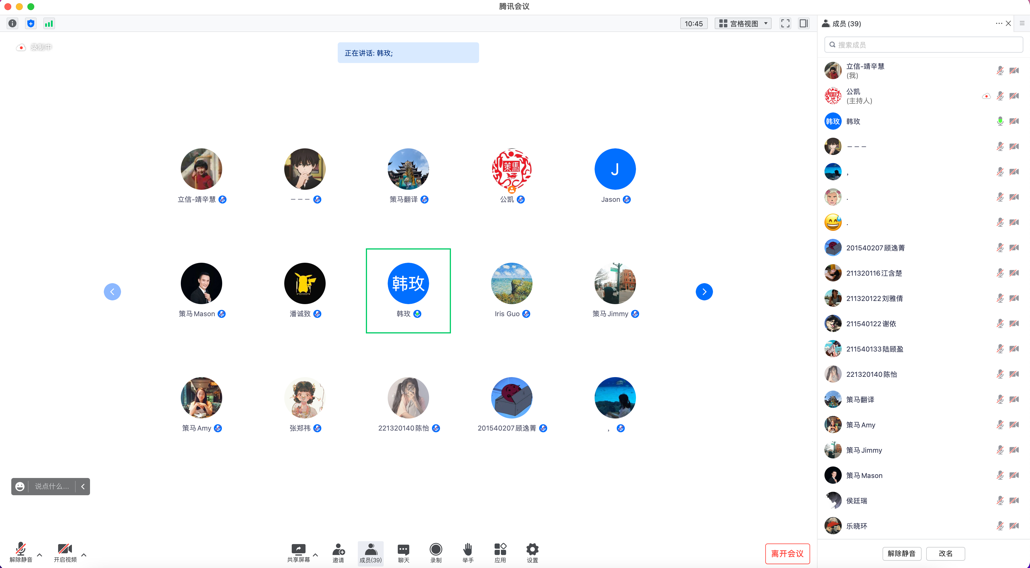Toggle the side panel layout icon
Viewport: 1030px width, 568px height.
coord(803,23)
